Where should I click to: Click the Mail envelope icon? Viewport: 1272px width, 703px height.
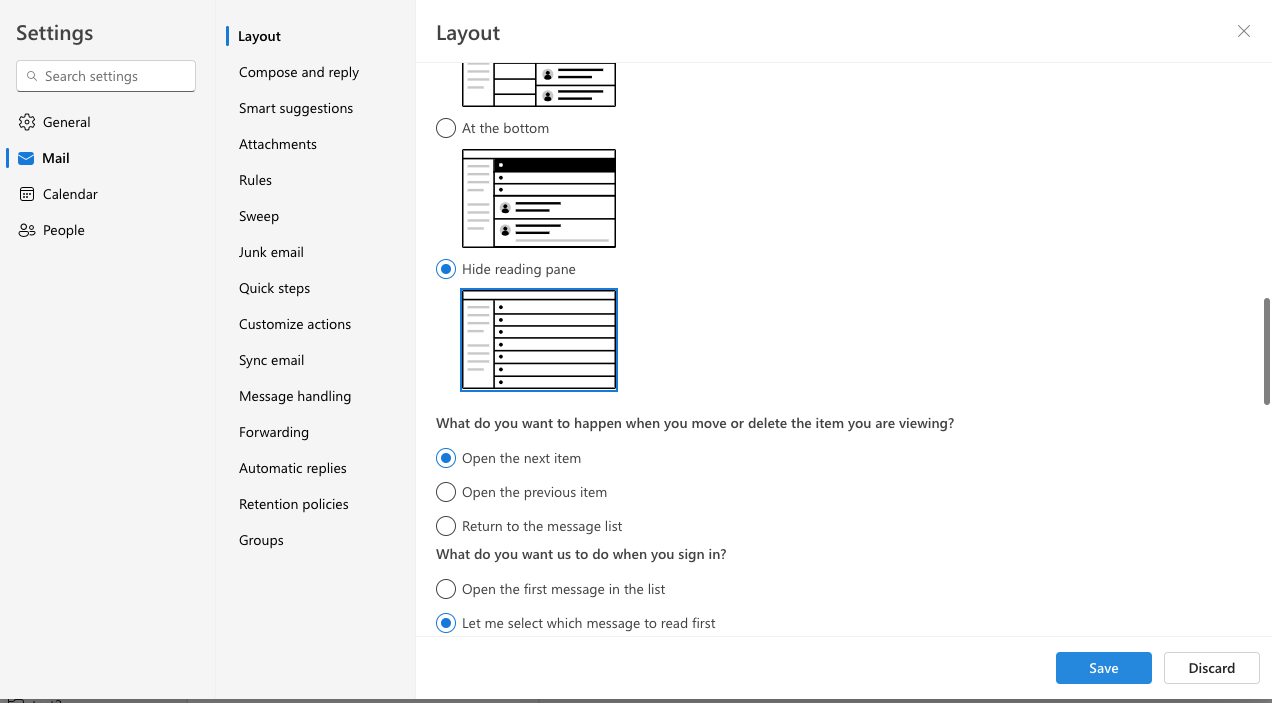point(27,158)
